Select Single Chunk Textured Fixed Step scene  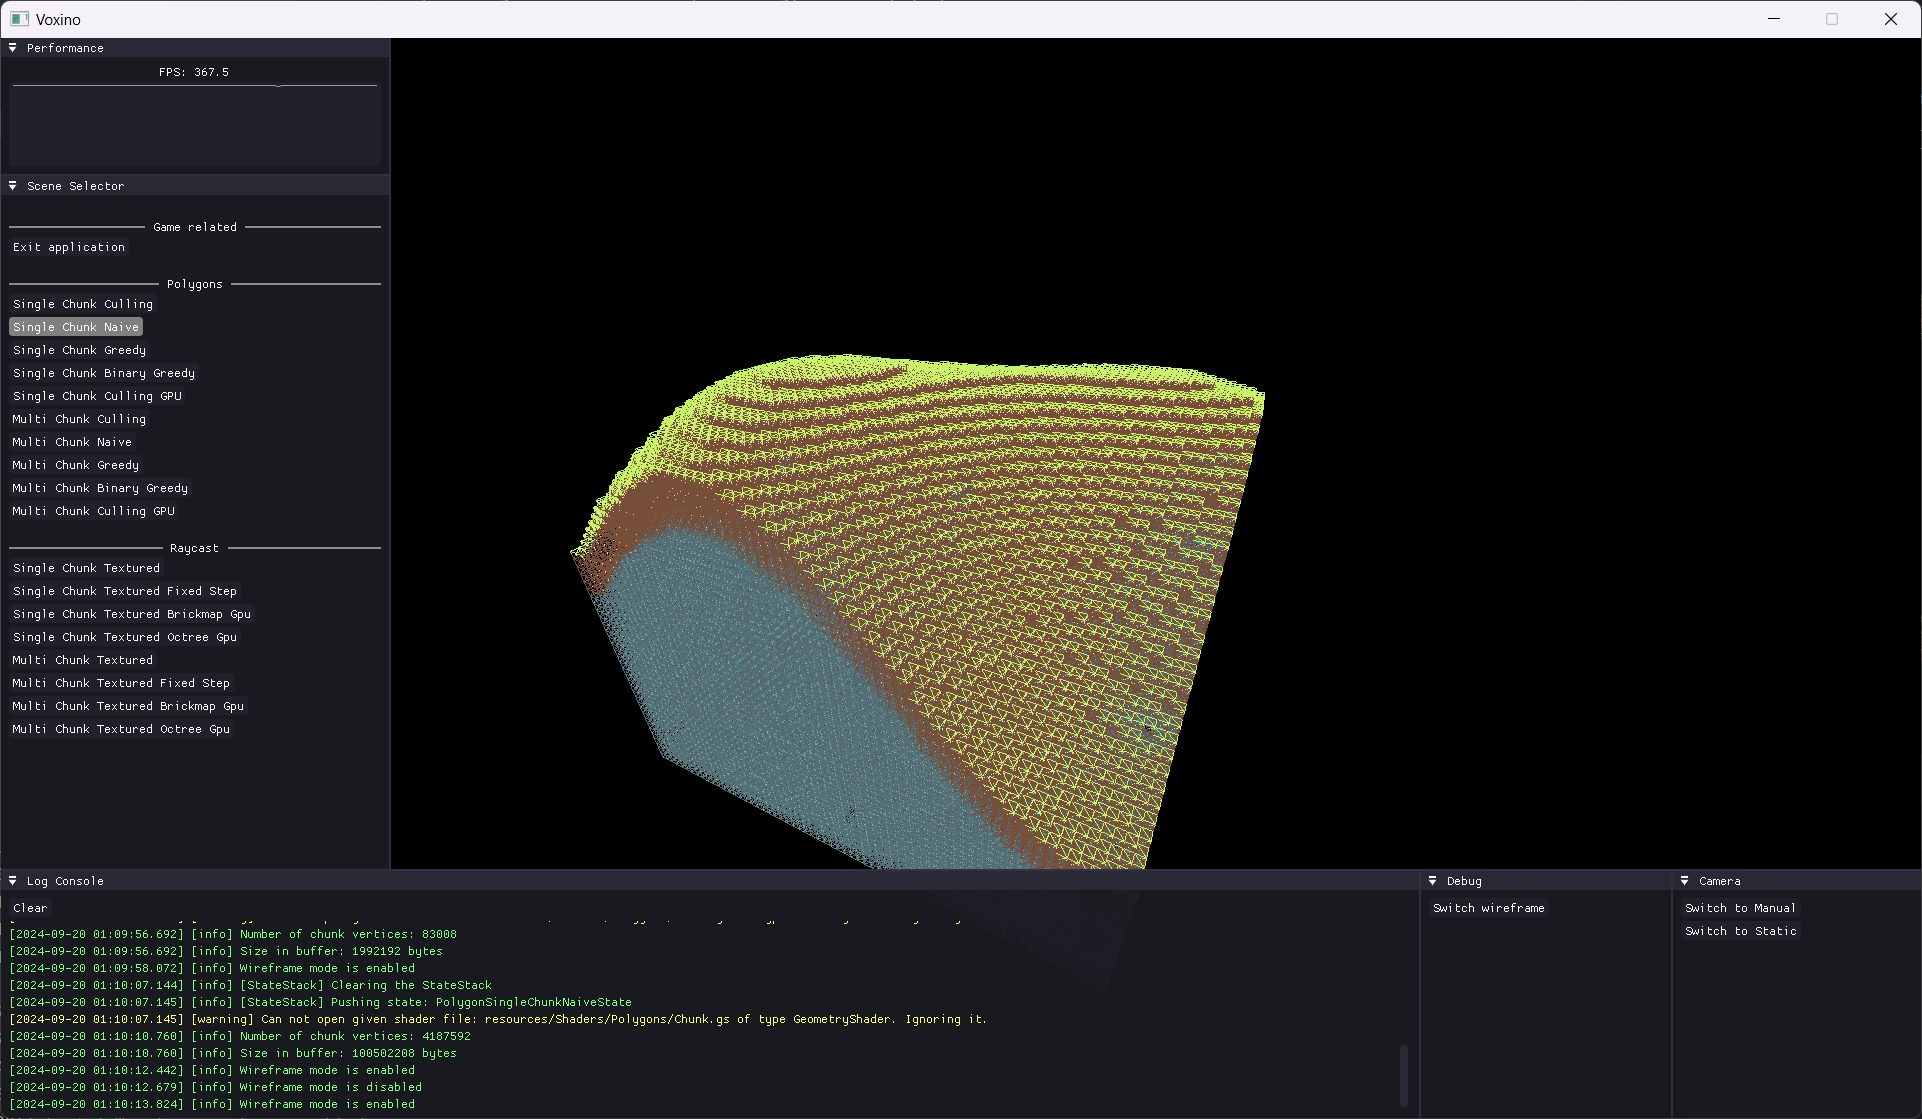[x=125, y=591]
